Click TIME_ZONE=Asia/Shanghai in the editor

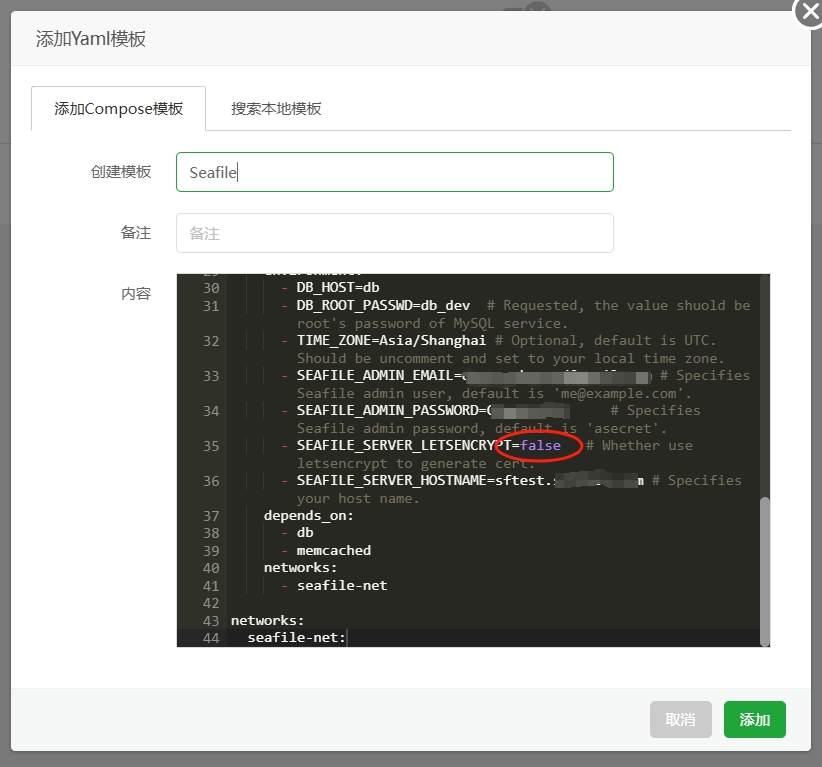pyautogui.click(x=391, y=340)
